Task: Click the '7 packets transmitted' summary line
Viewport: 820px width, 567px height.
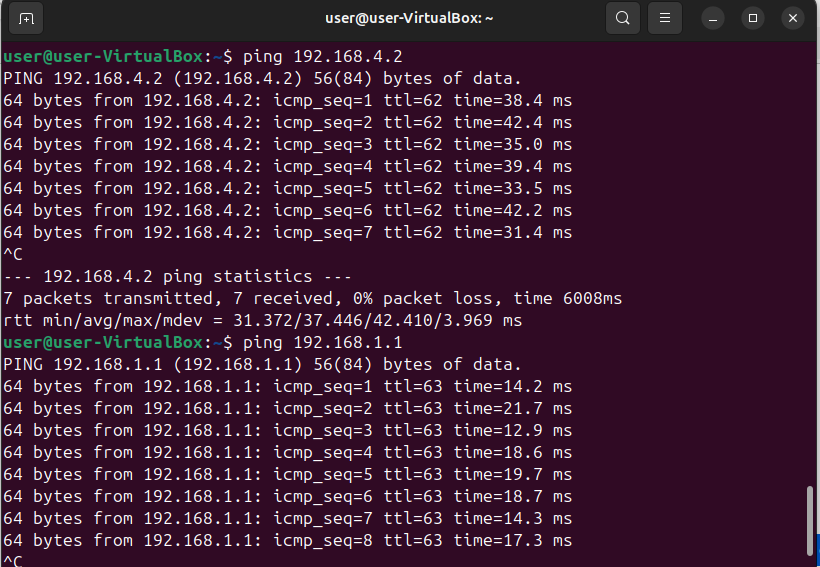Action: [313, 299]
